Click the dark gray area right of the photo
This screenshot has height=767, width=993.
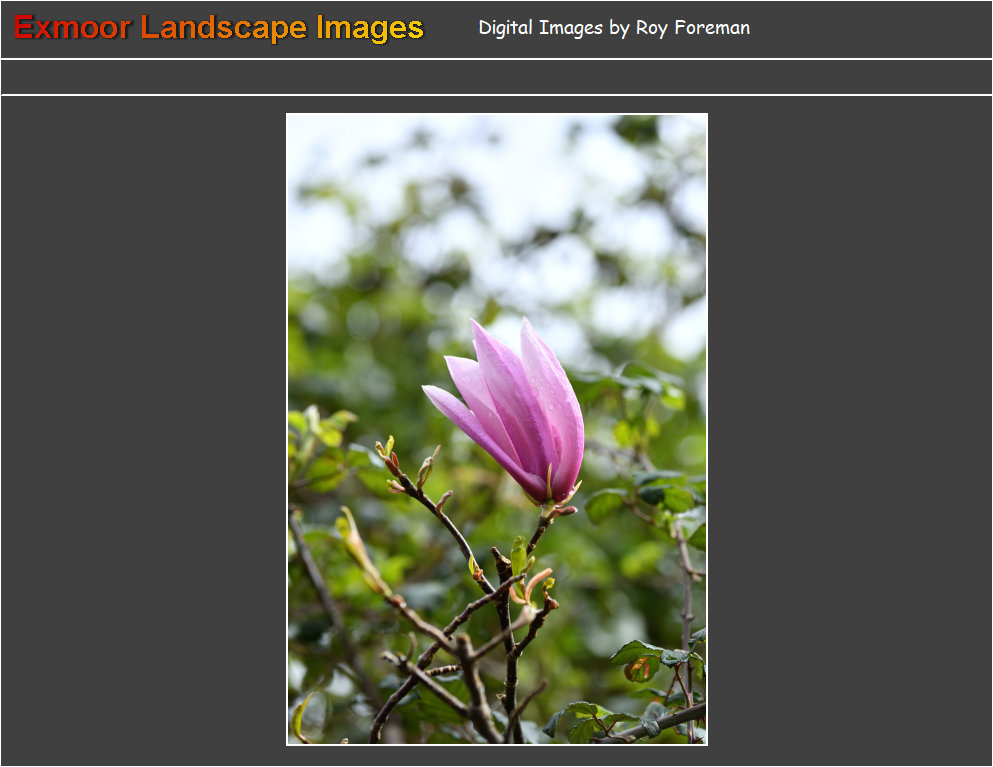850,430
